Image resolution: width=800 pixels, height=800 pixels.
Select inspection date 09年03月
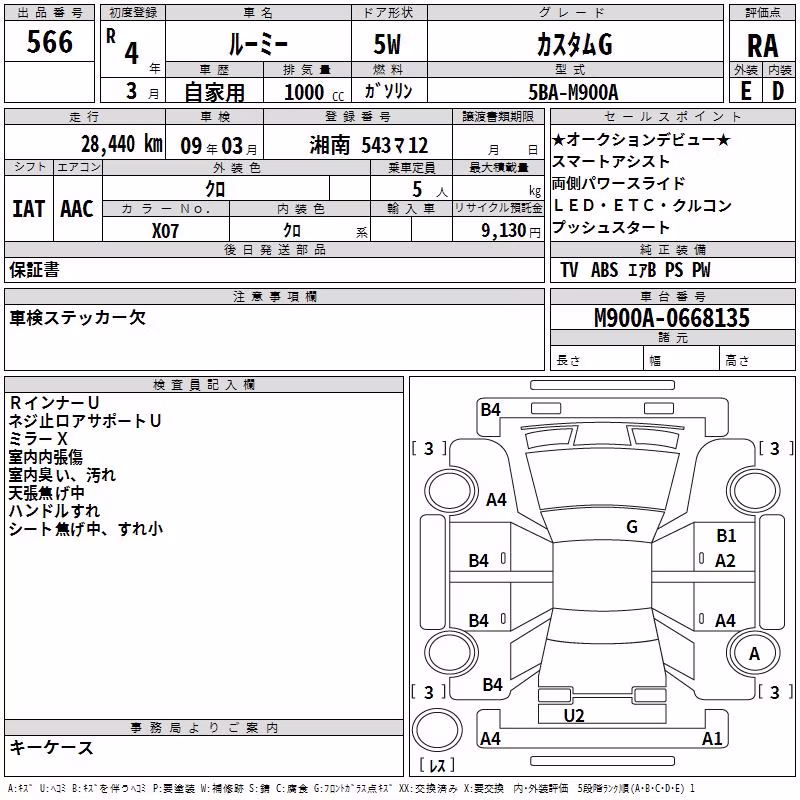point(219,146)
